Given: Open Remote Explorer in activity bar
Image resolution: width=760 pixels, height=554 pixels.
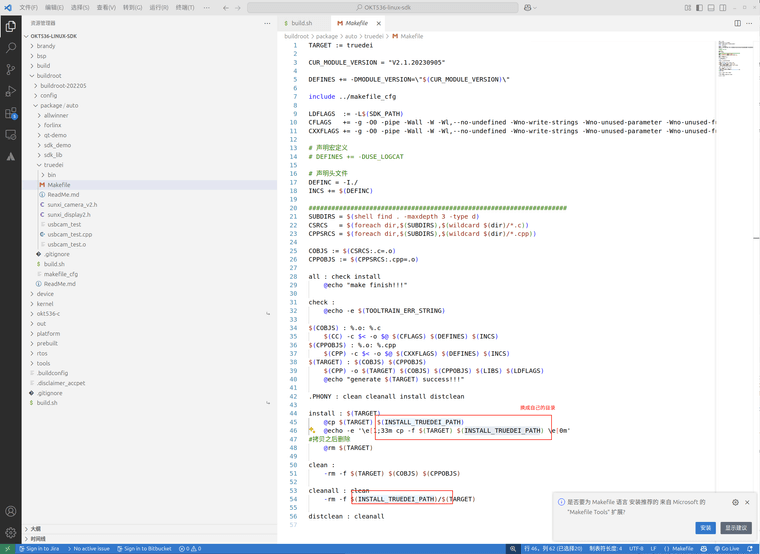Looking at the screenshot, I should coord(11,135).
